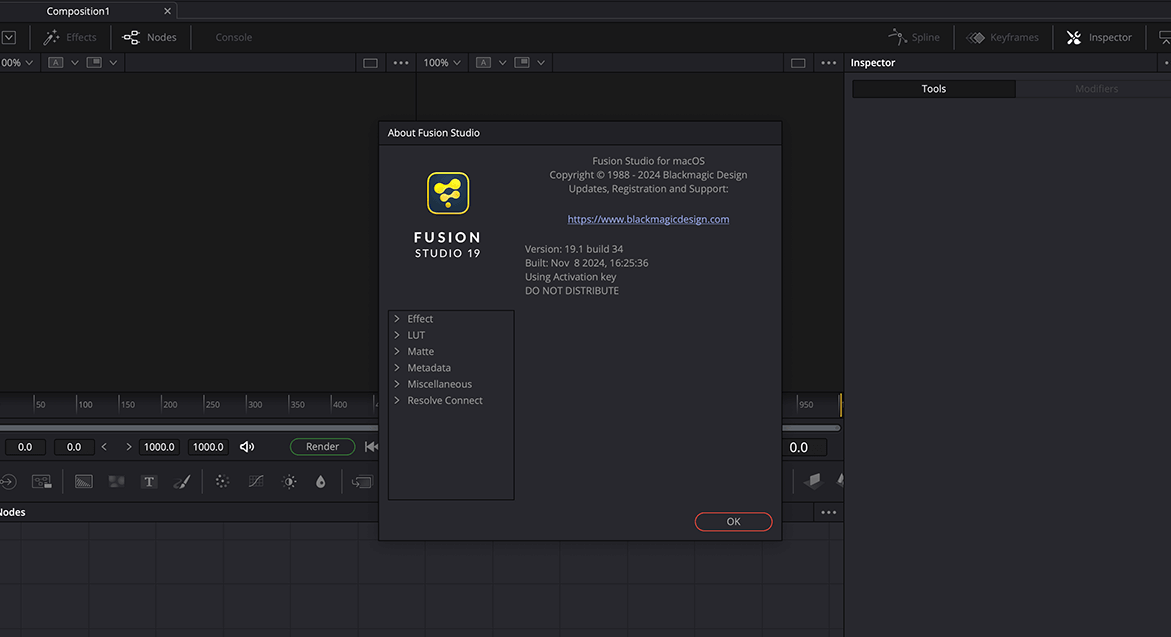Click the next range arrow button
Screen dimensions: 1171x637
coord(128,447)
